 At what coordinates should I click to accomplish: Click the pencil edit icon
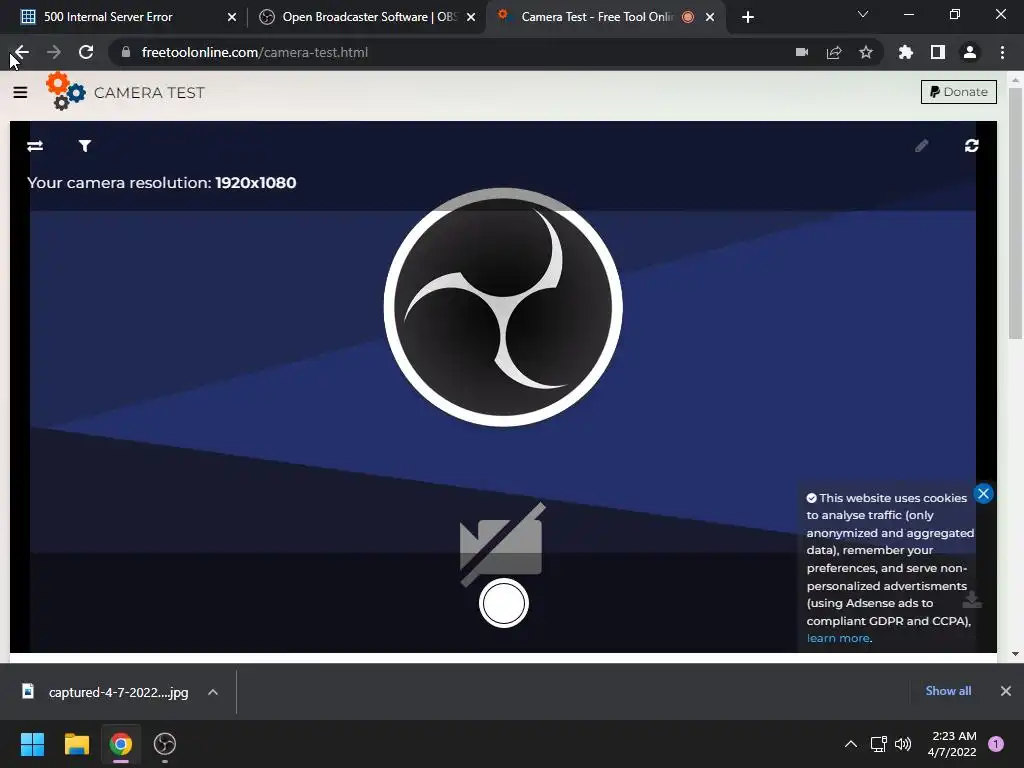pos(921,146)
